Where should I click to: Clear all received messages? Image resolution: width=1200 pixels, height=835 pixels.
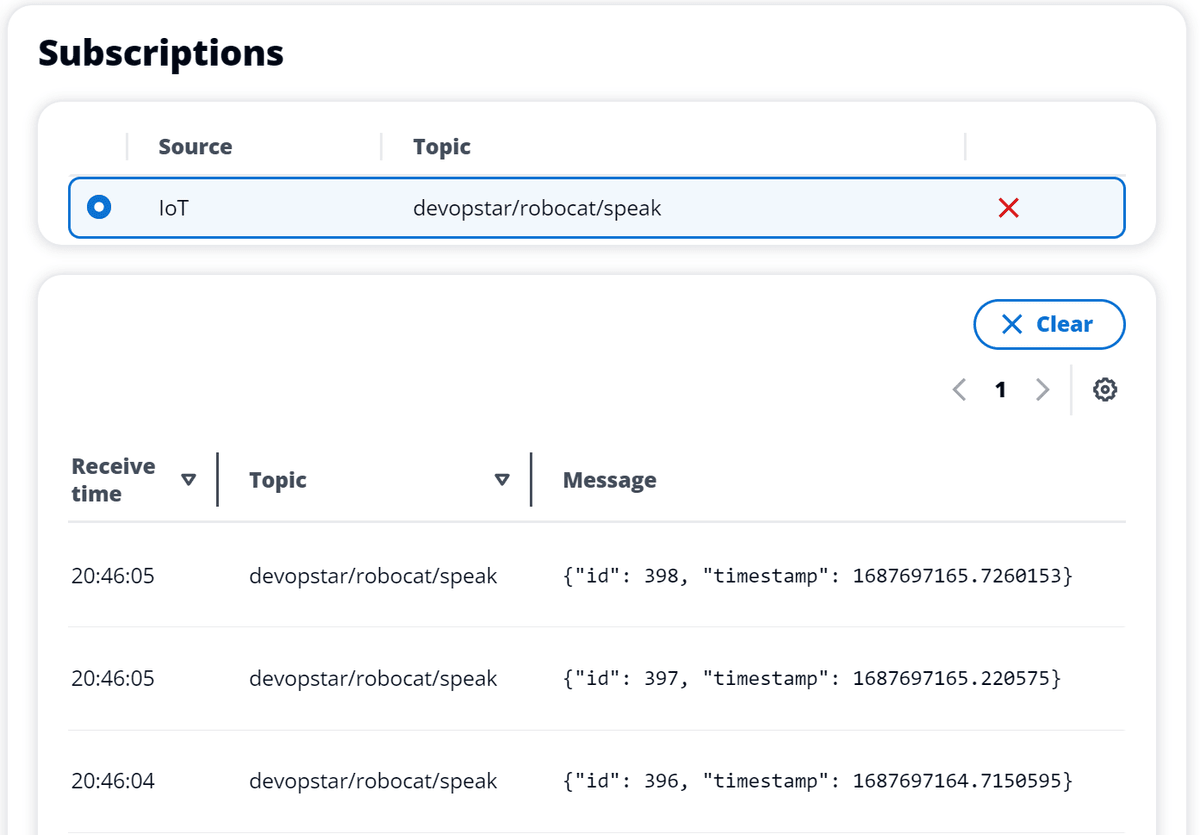click(x=1049, y=324)
